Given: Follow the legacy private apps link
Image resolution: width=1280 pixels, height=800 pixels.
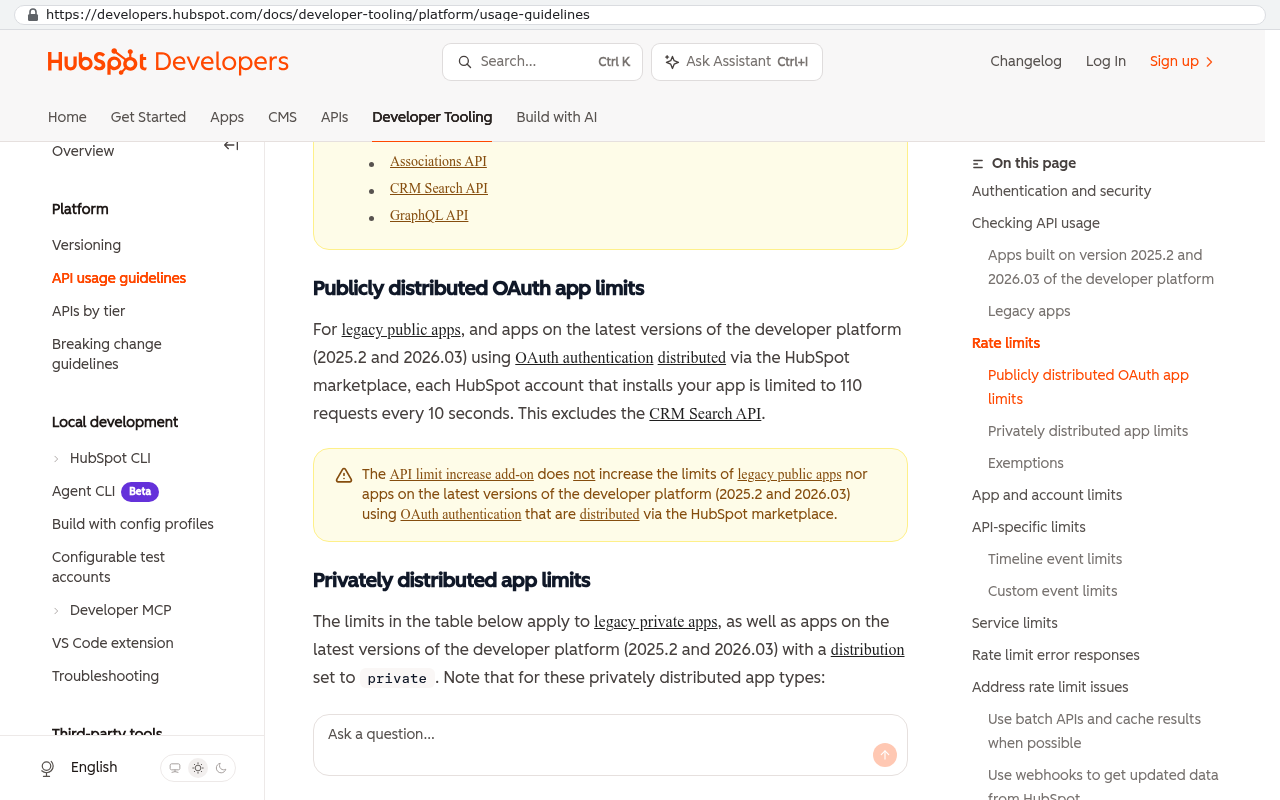Looking at the screenshot, I should 656,622.
